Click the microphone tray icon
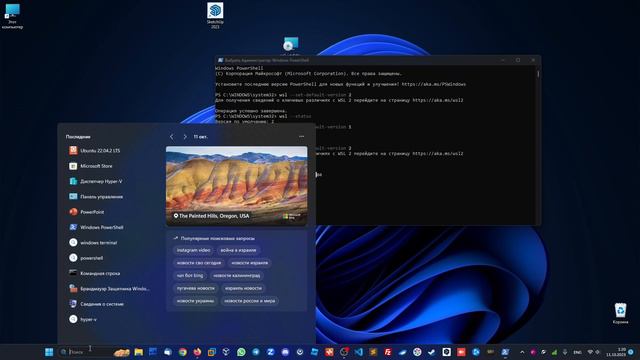This screenshot has height=360, width=640. 565,352
